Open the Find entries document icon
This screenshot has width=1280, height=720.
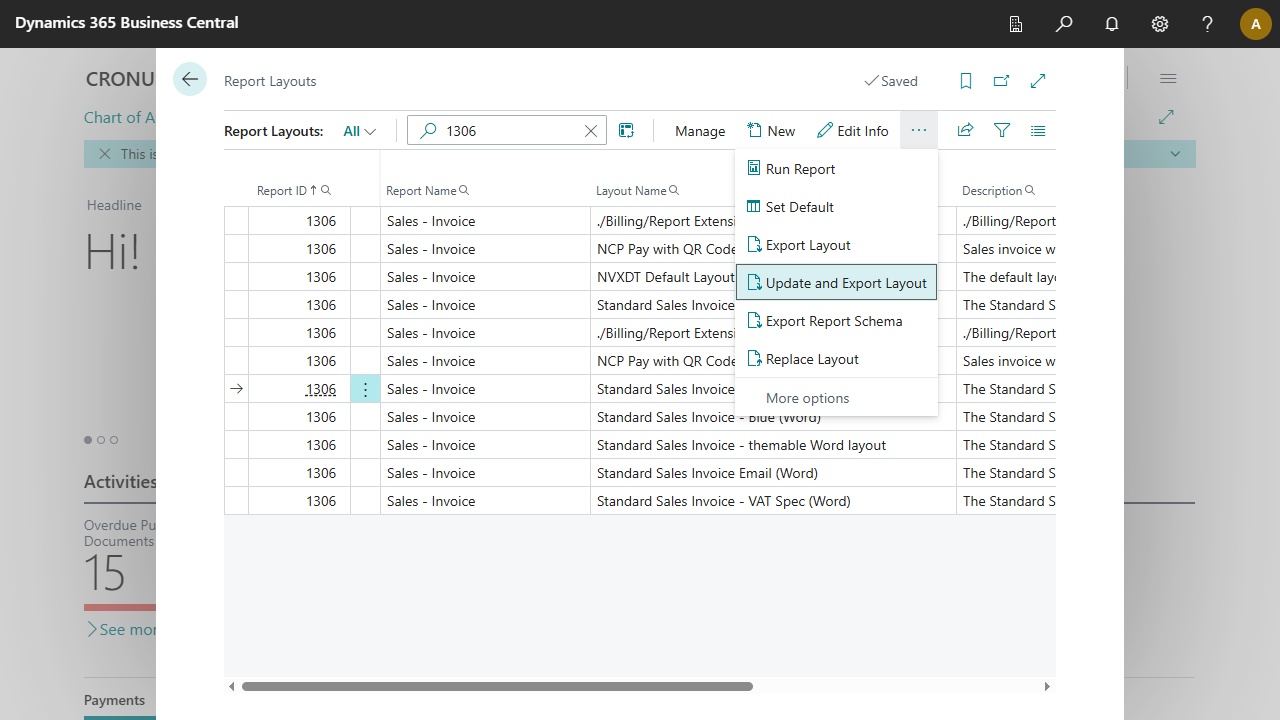[1016, 24]
